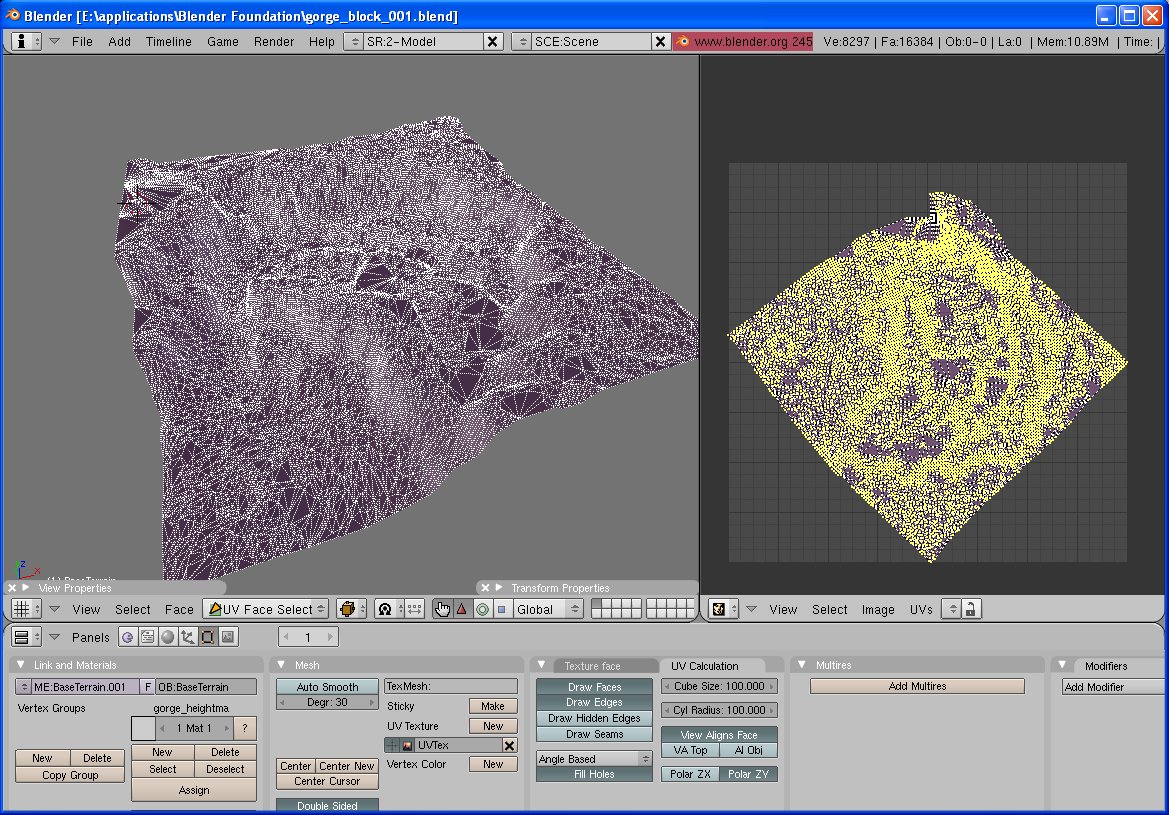This screenshot has height=815, width=1169.
Task: Open the Logic context icon in Panels
Action: (x=128, y=637)
